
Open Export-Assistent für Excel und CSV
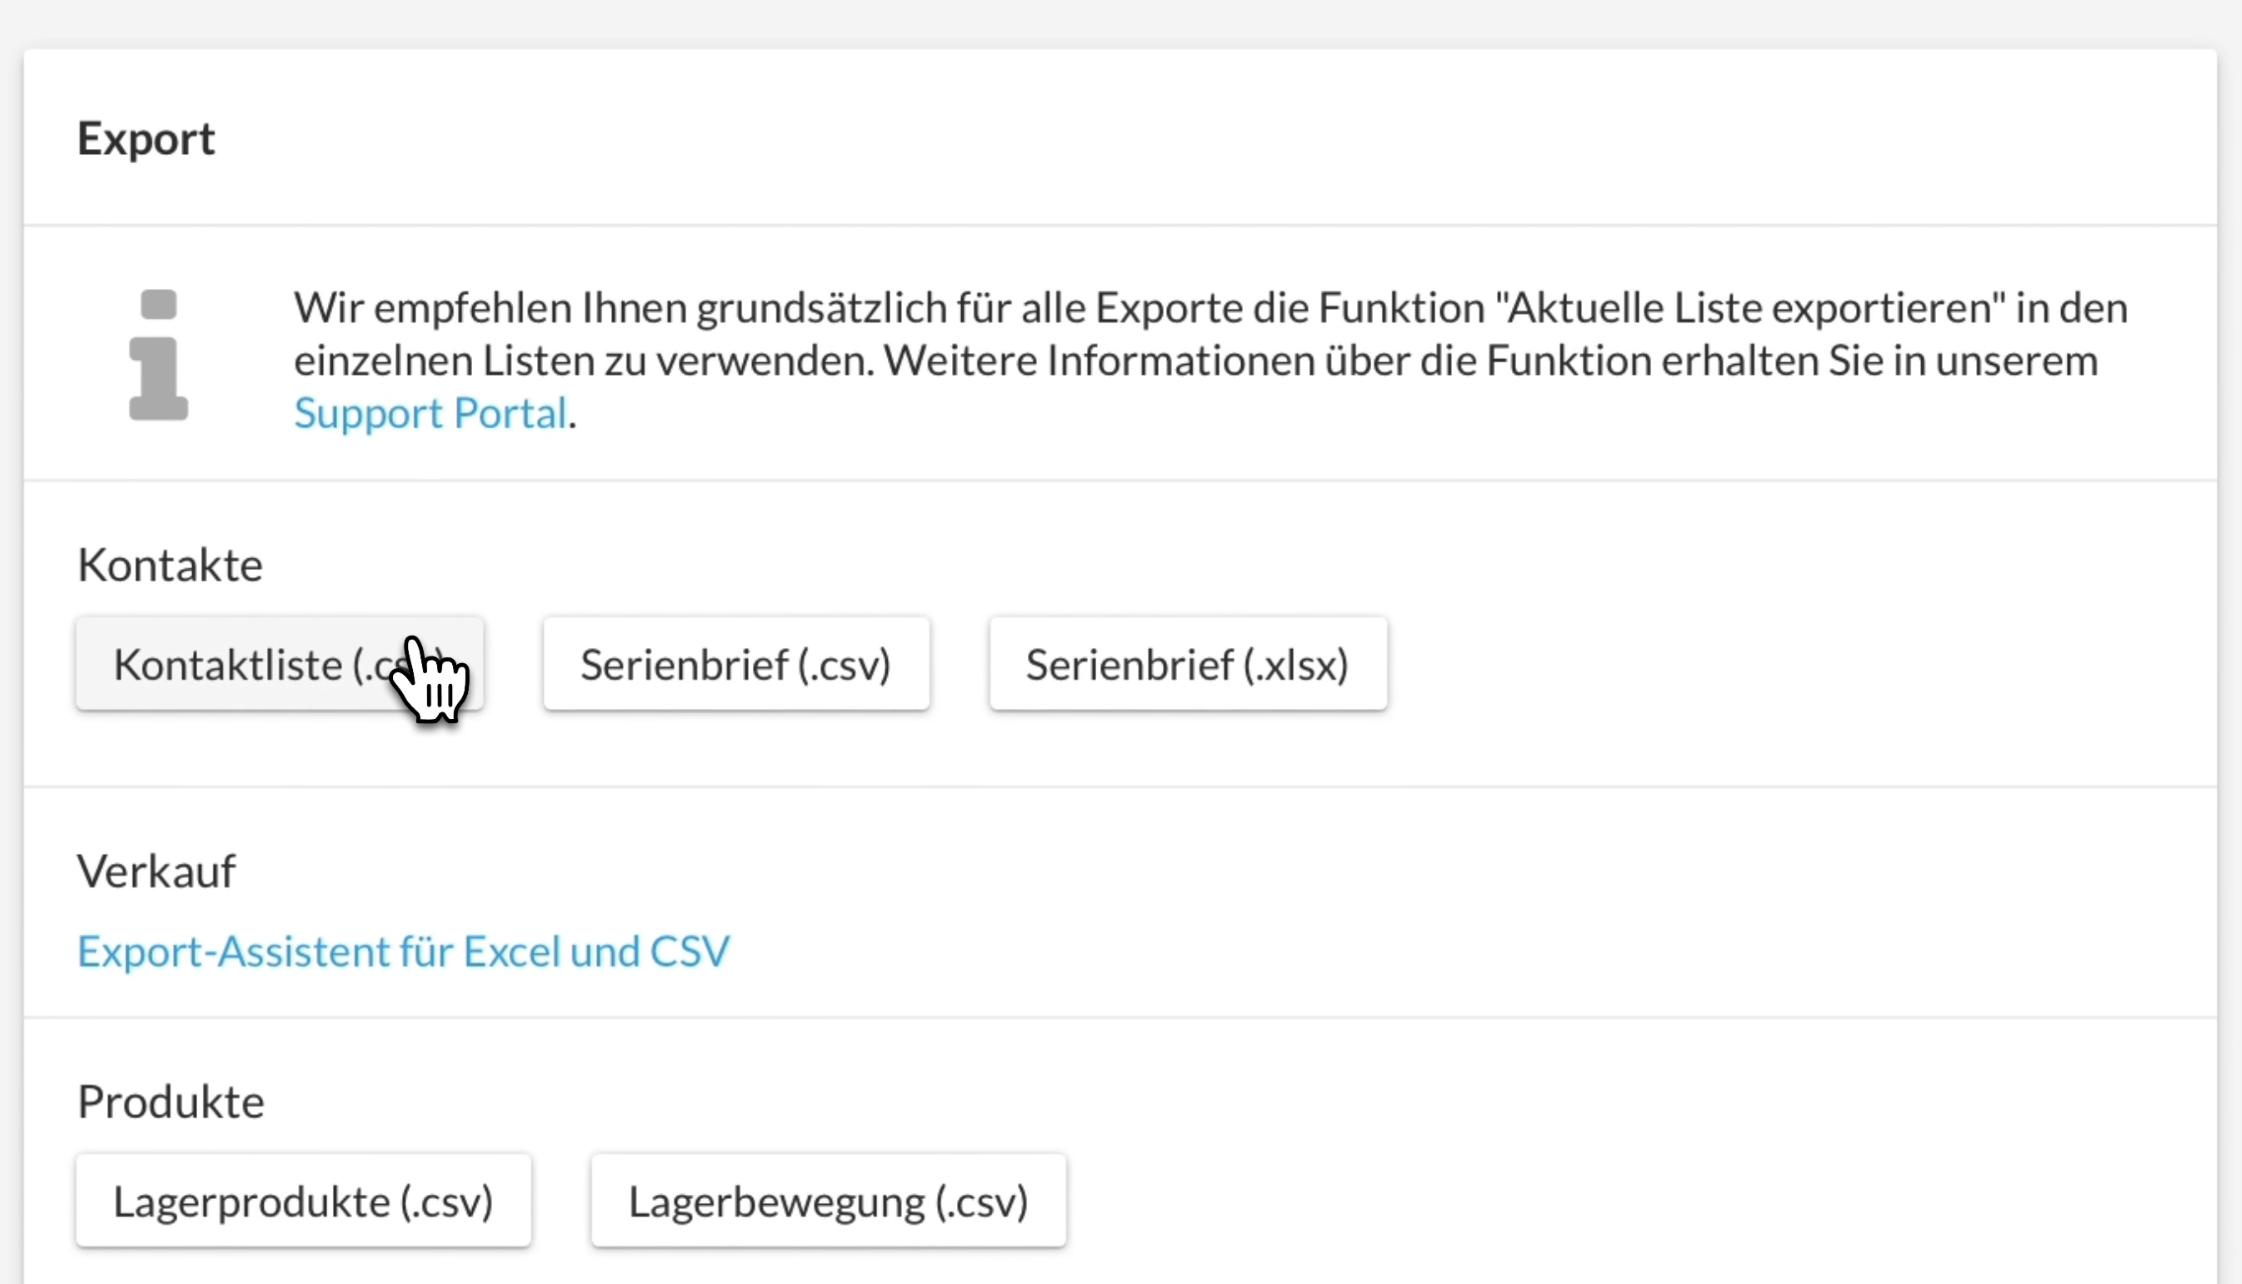(x=403, y=951)
